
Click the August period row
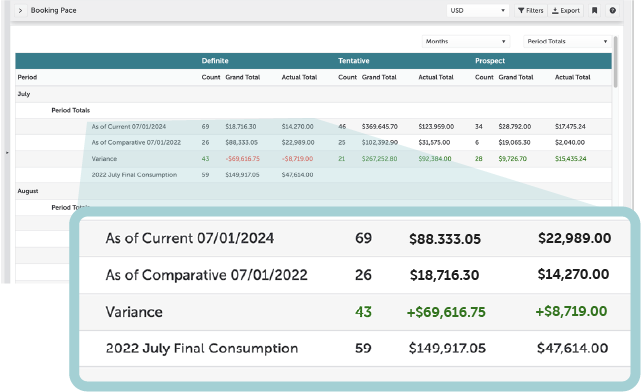(x=314, y=191)
